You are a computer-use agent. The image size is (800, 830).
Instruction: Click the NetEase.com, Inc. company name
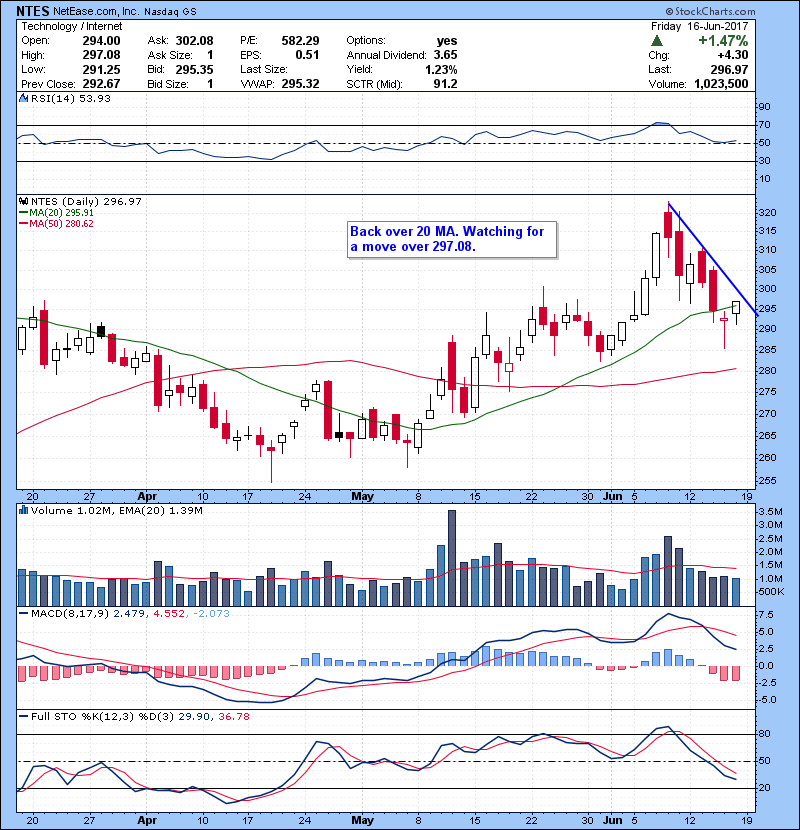pyautogui.click(x=95, y=11)
